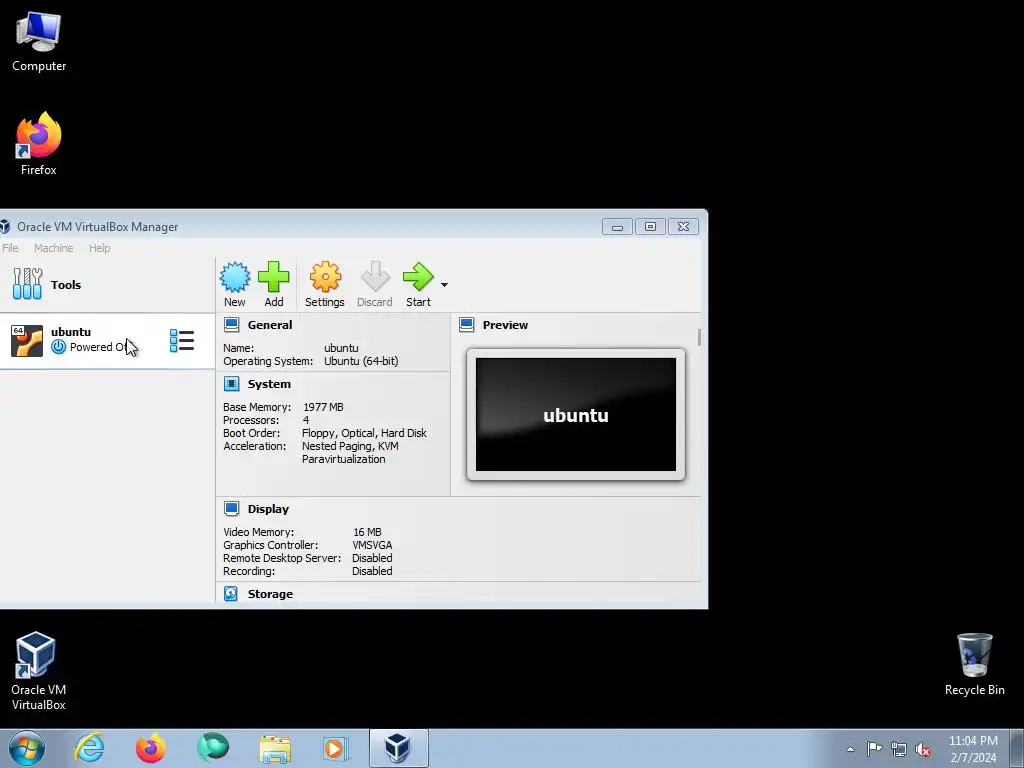Open the ubuntu machine list menu icon
The image size is (1024, 768).
coord(182,340)
